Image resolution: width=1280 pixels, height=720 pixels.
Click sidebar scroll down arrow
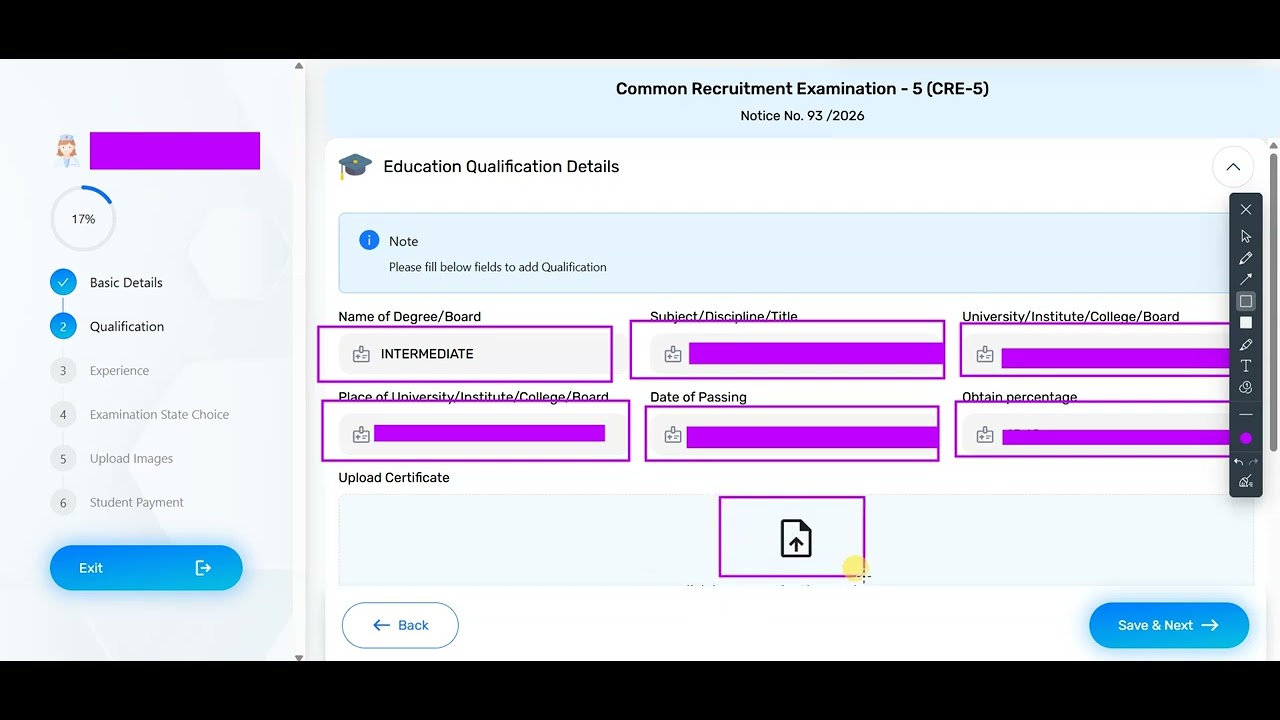(x=298, y=657)
